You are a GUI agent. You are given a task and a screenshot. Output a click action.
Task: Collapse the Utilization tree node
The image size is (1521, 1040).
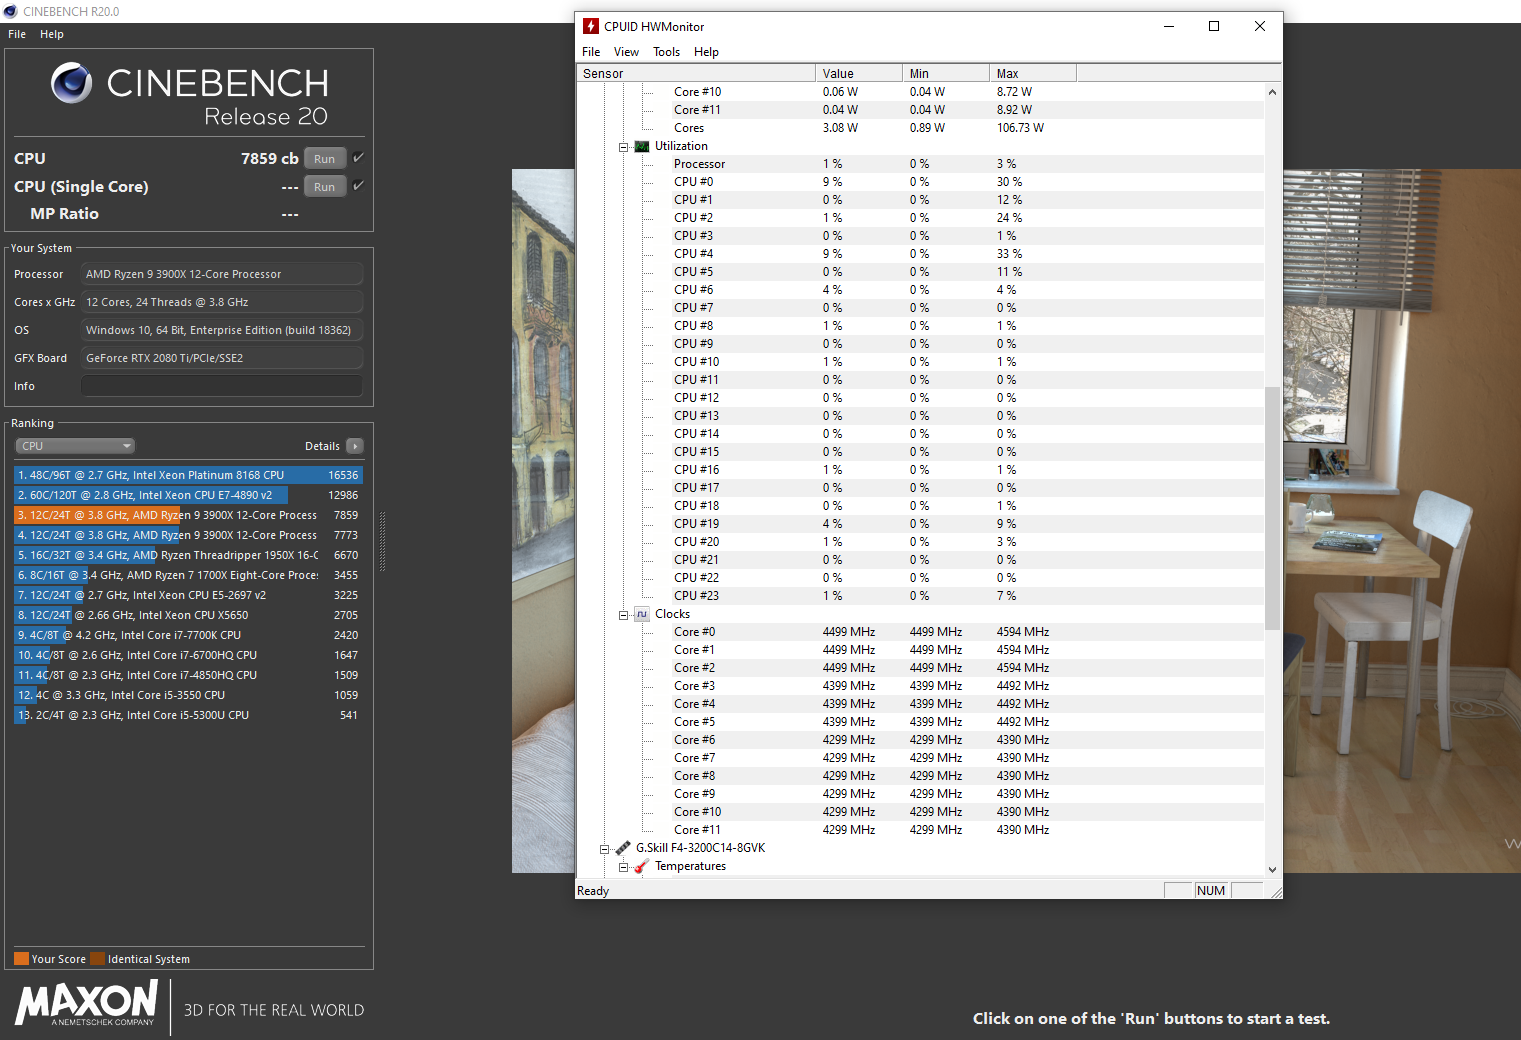[623, 147]
